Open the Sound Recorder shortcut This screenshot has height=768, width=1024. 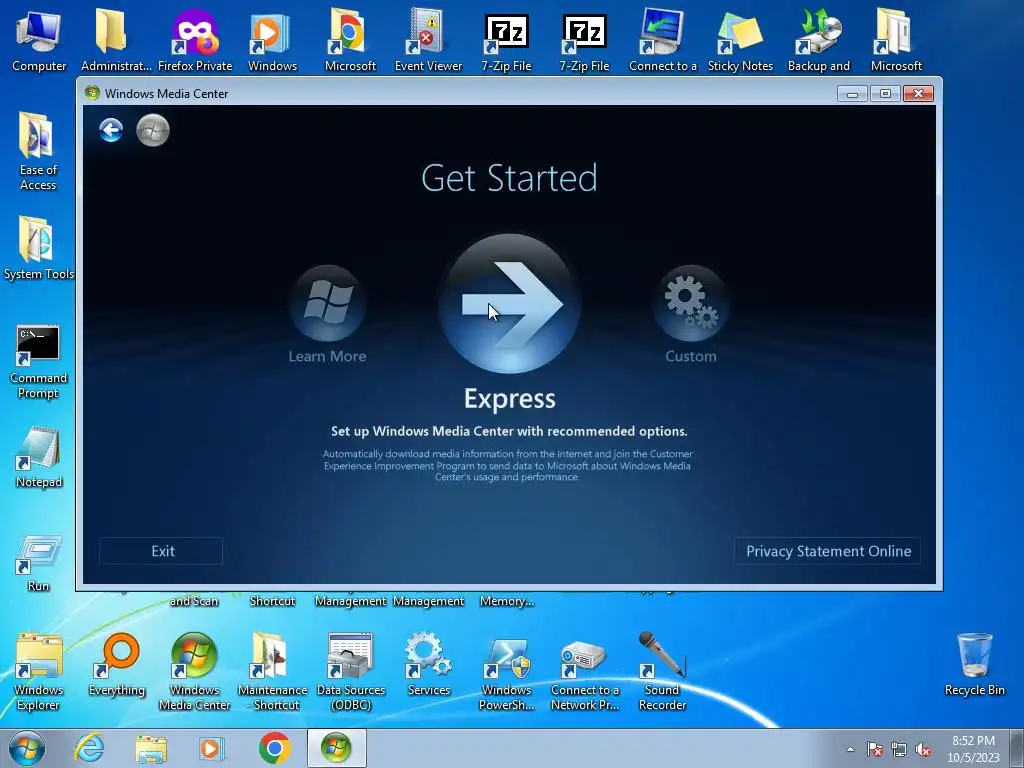click(x=662, y=672)
